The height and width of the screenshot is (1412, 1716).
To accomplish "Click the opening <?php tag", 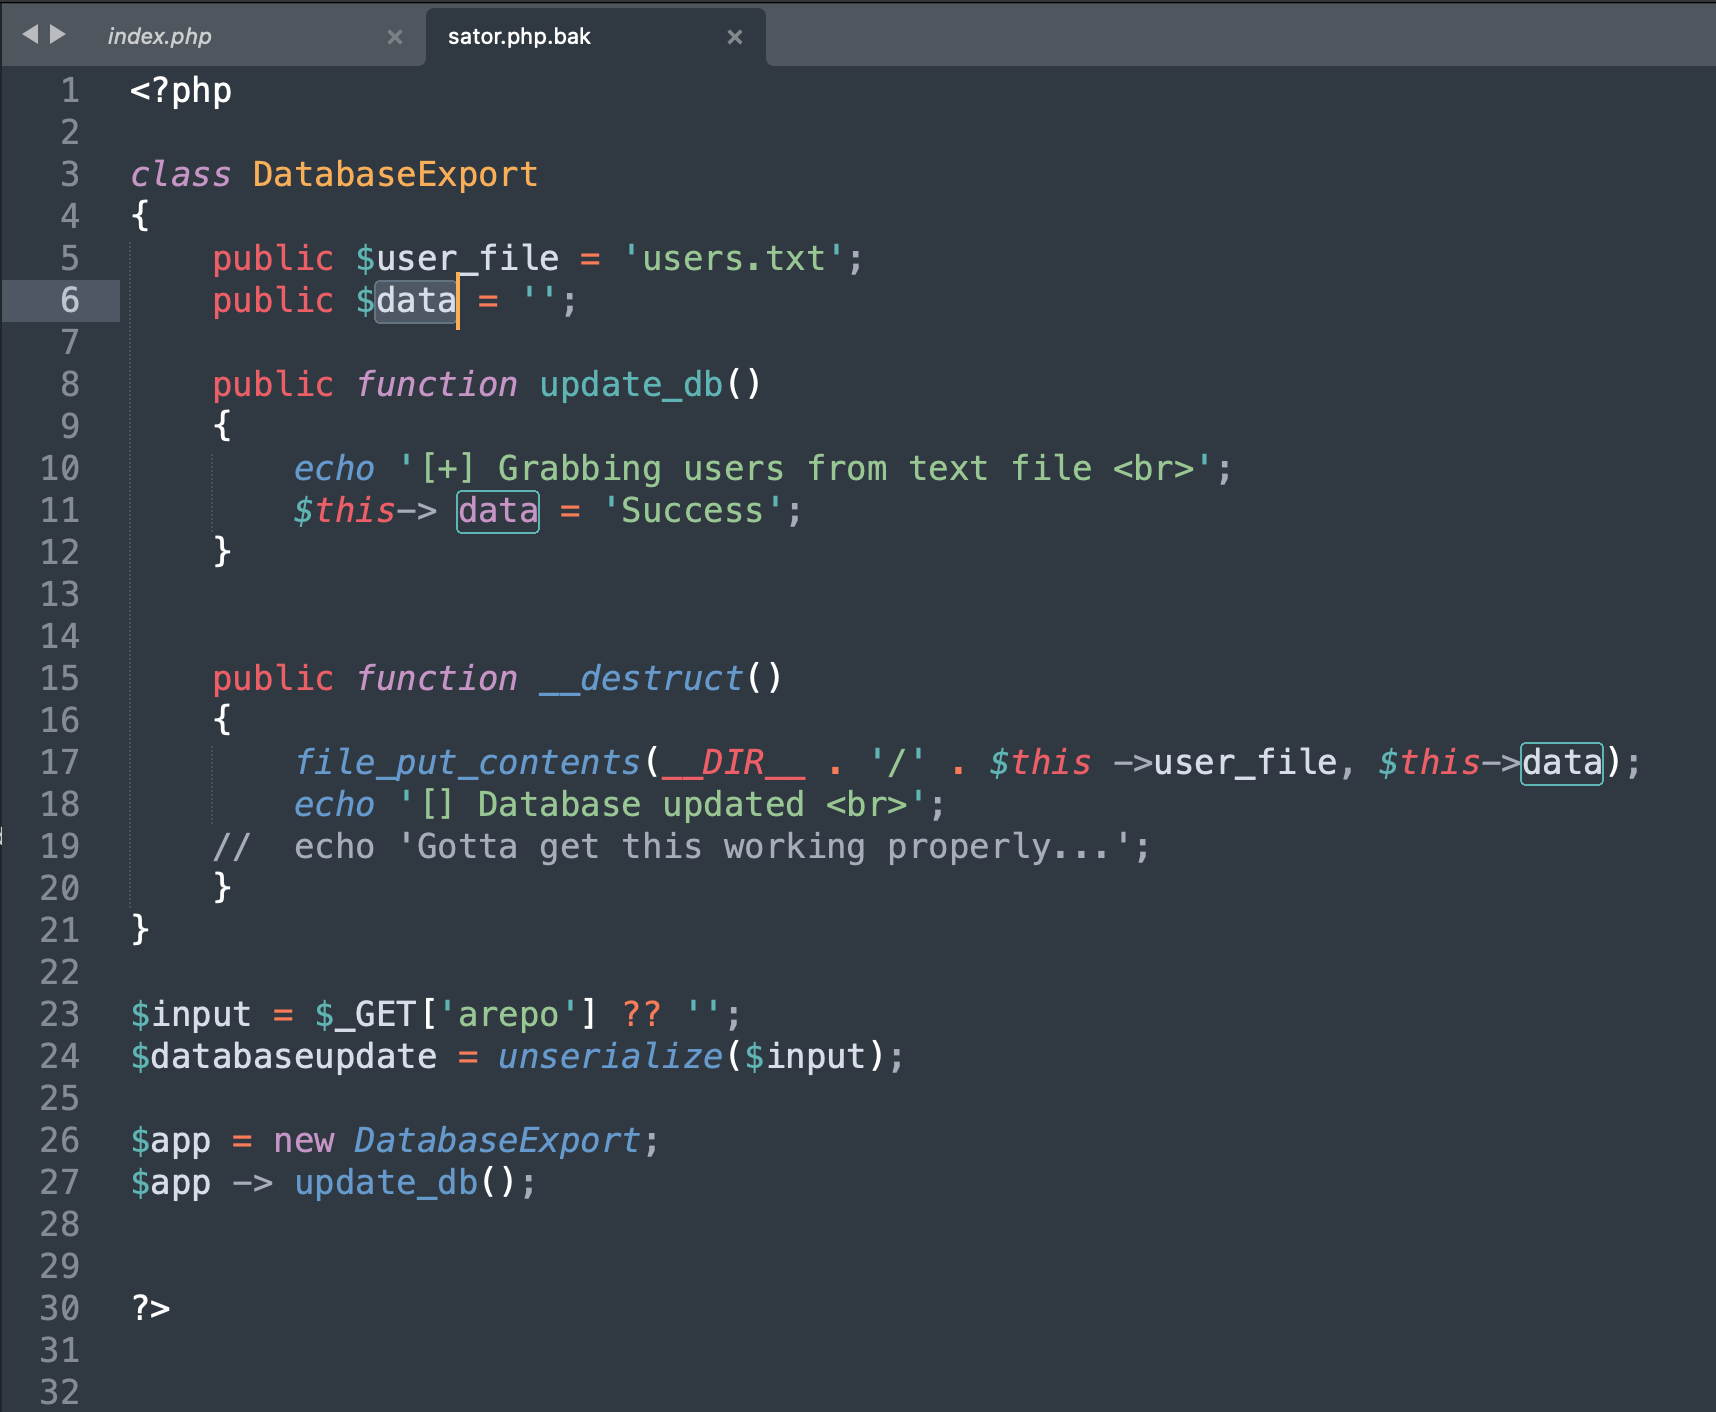I will [181, 91].
